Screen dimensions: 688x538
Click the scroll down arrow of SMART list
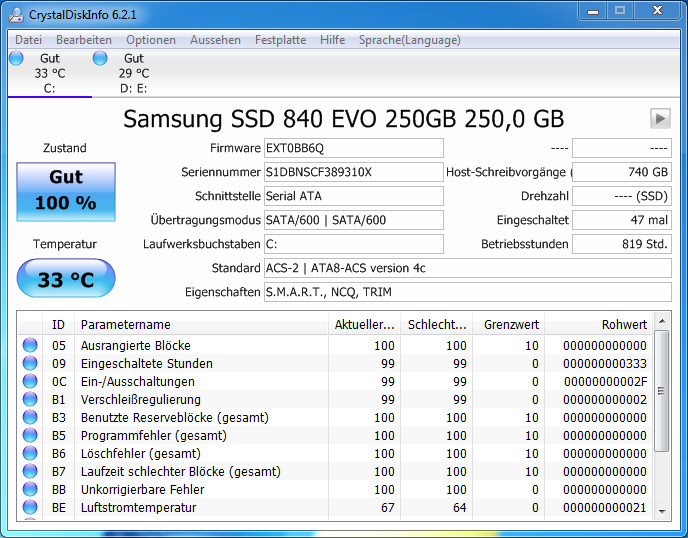(x=662, y=511)
